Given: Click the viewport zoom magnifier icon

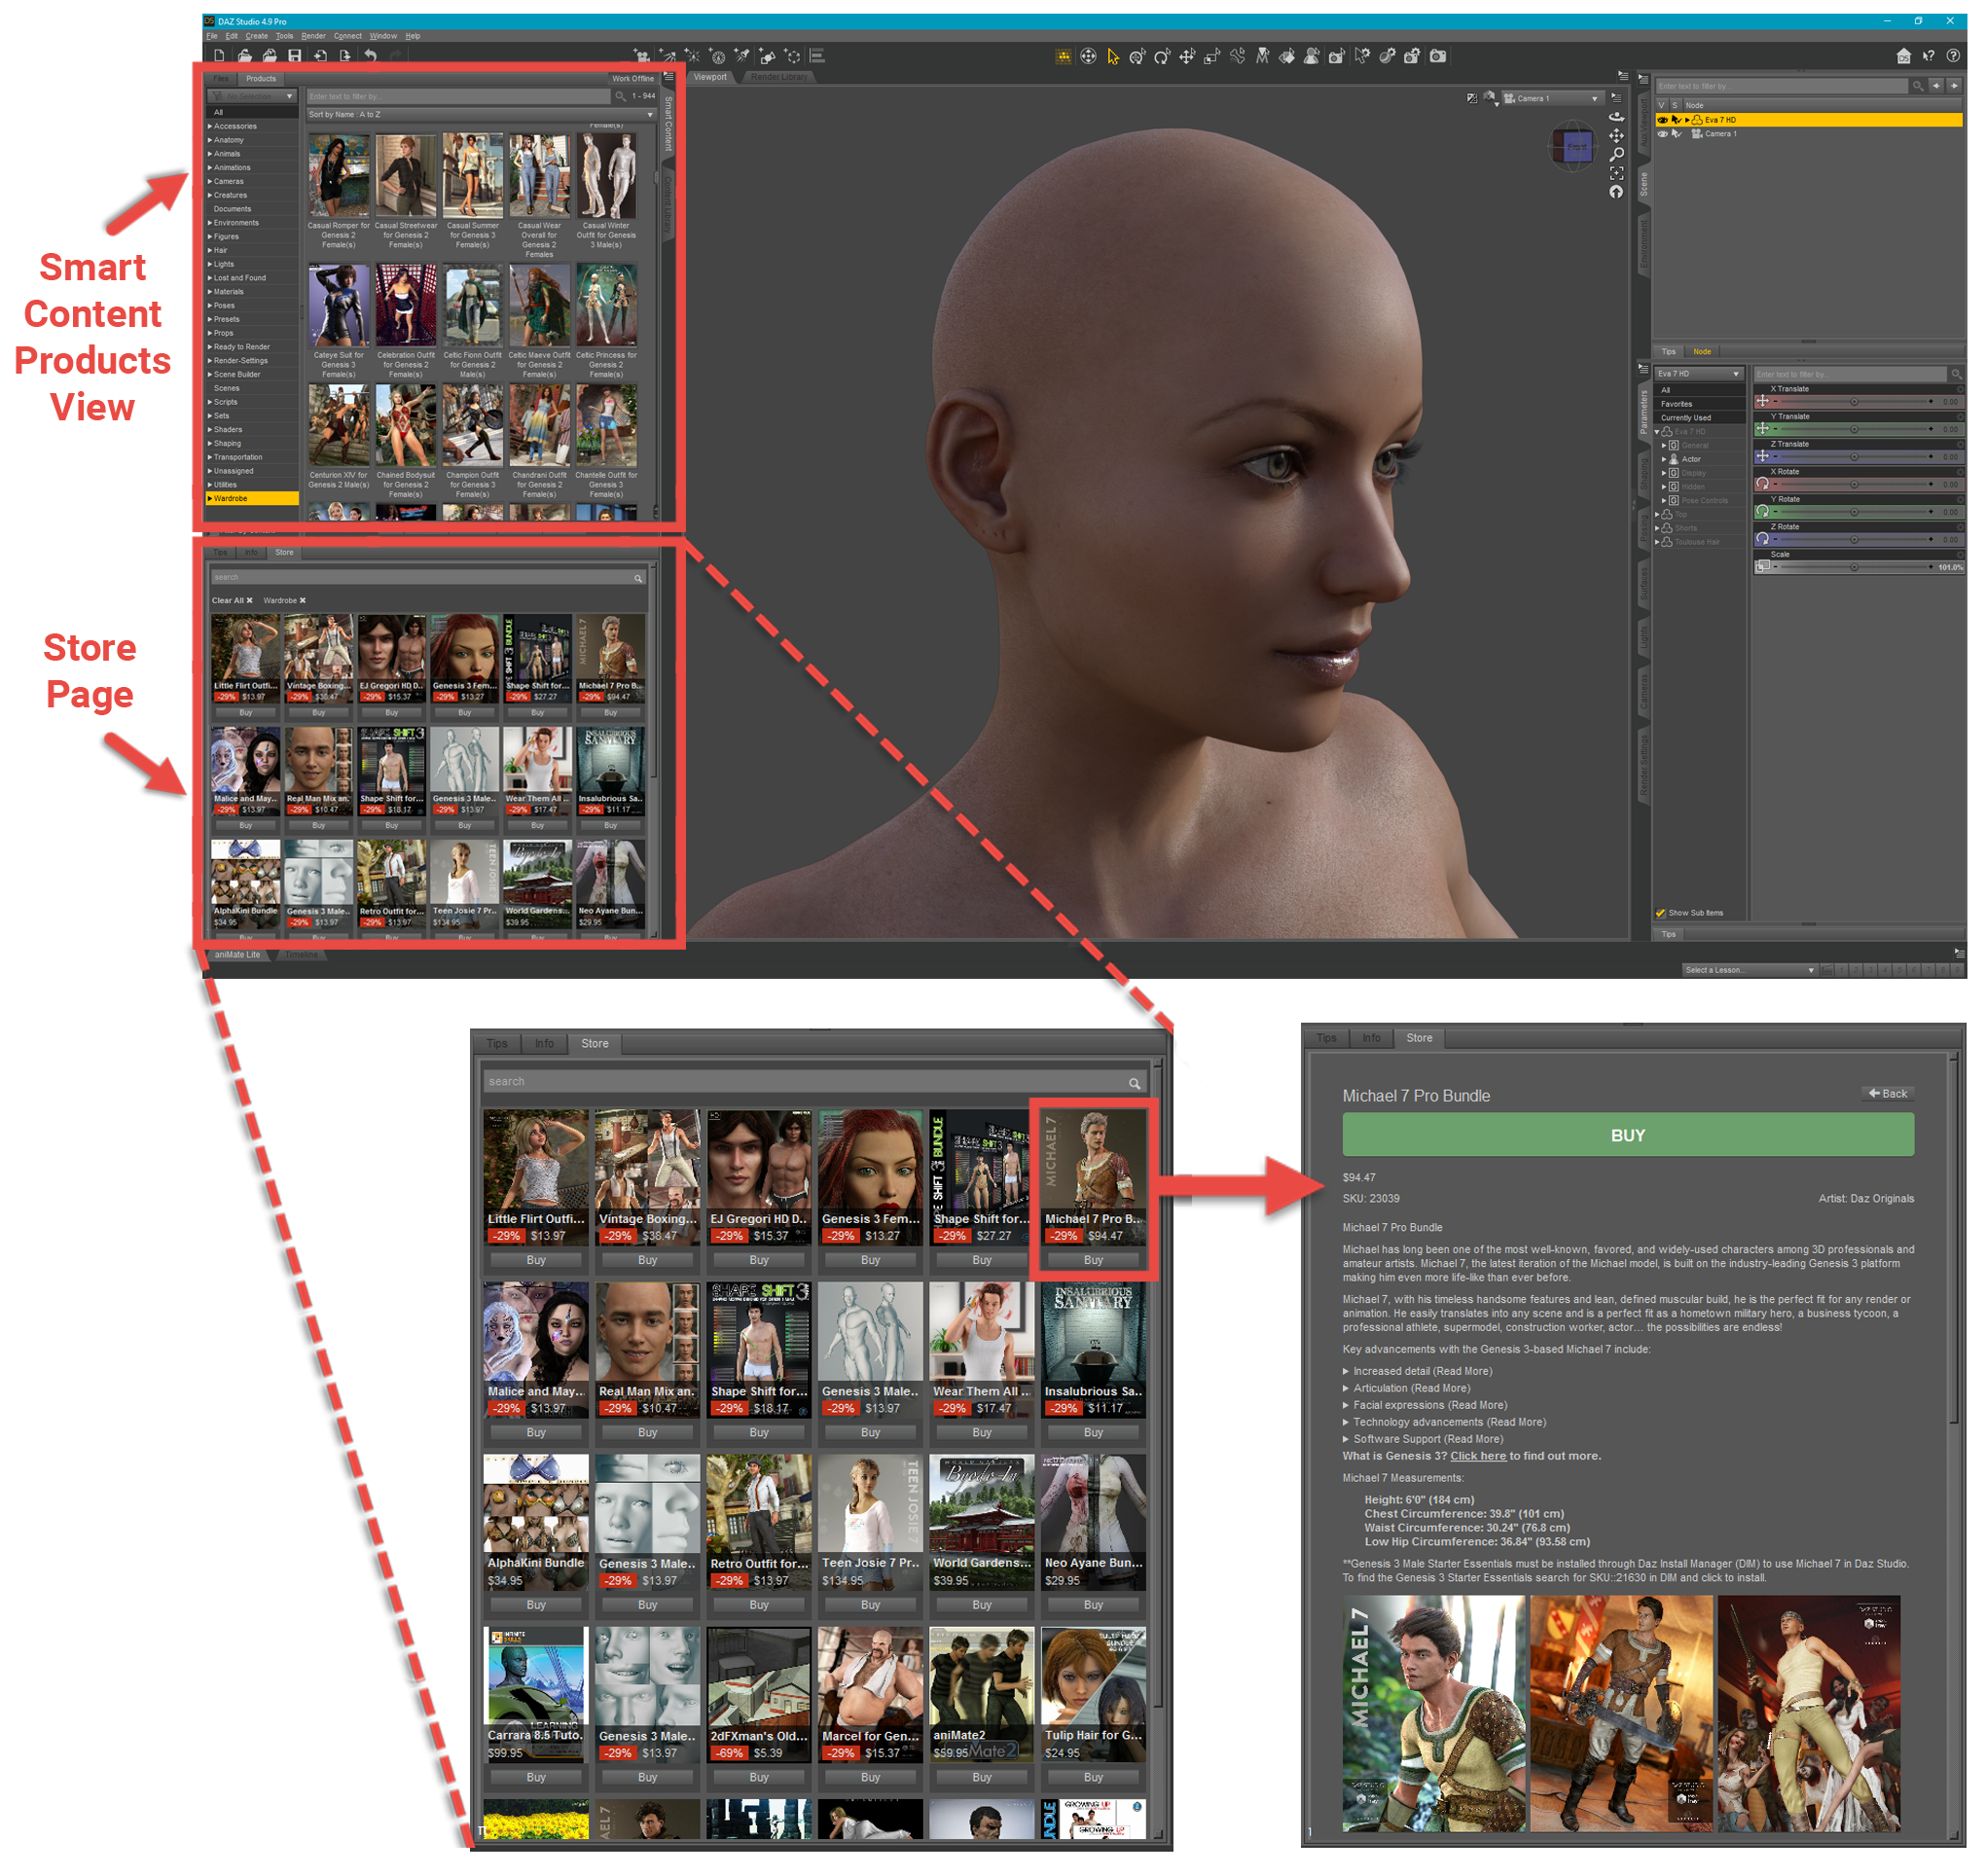Looking at the screenshot, I should [1619, 155].
